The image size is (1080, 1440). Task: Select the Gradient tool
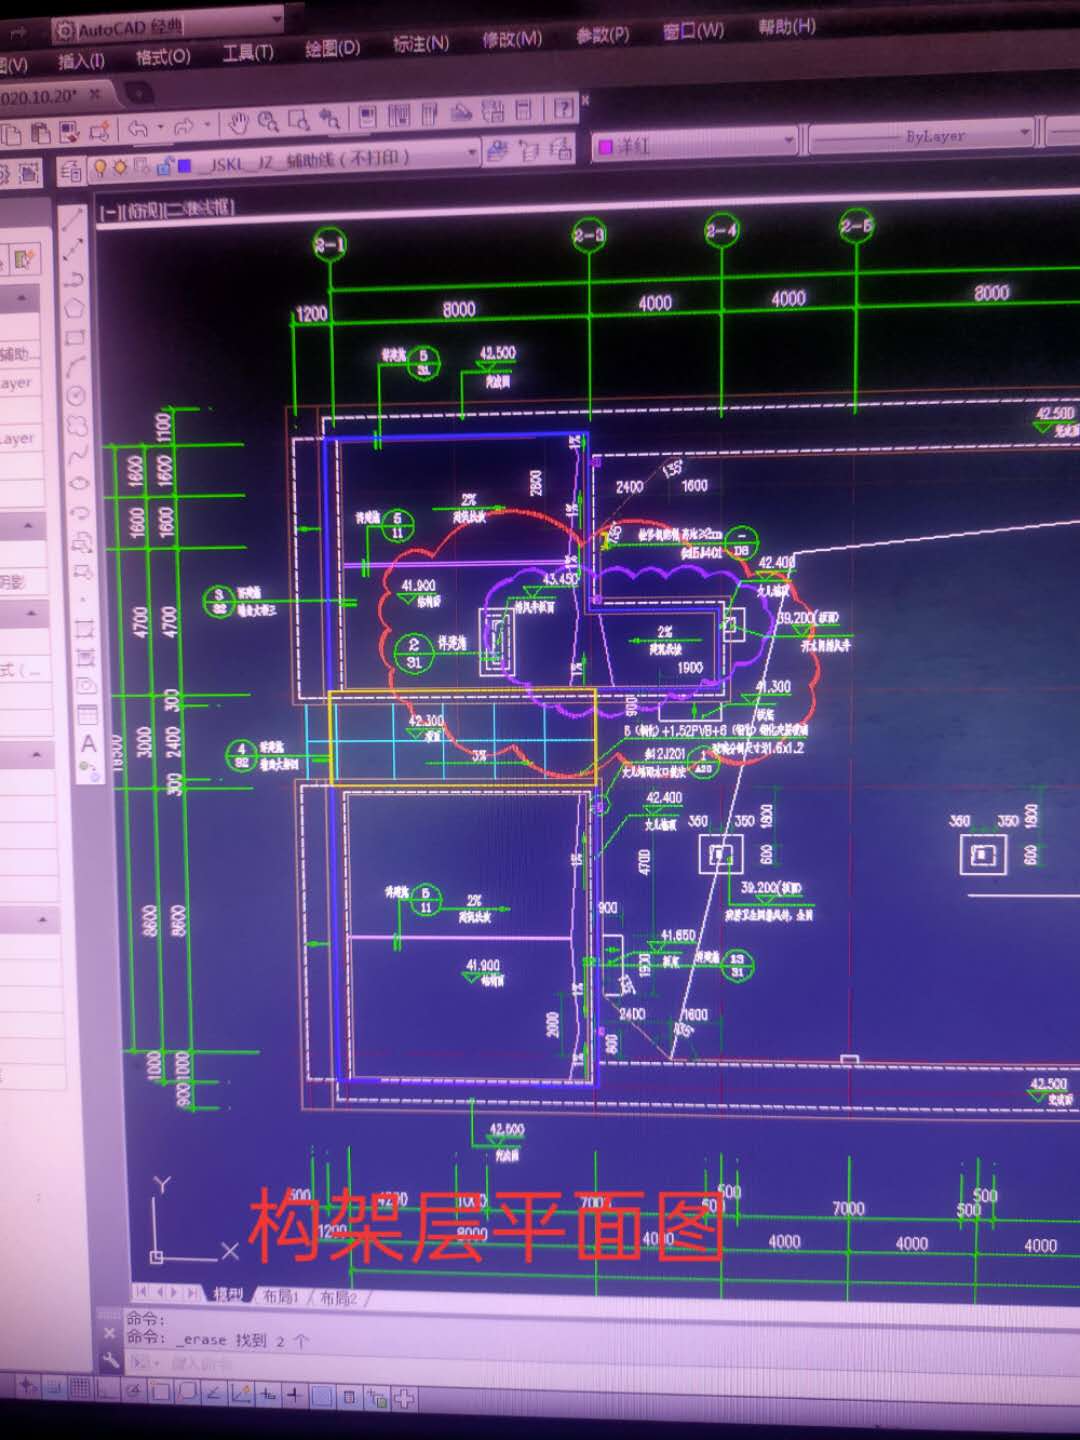click(x=85, y=657)
